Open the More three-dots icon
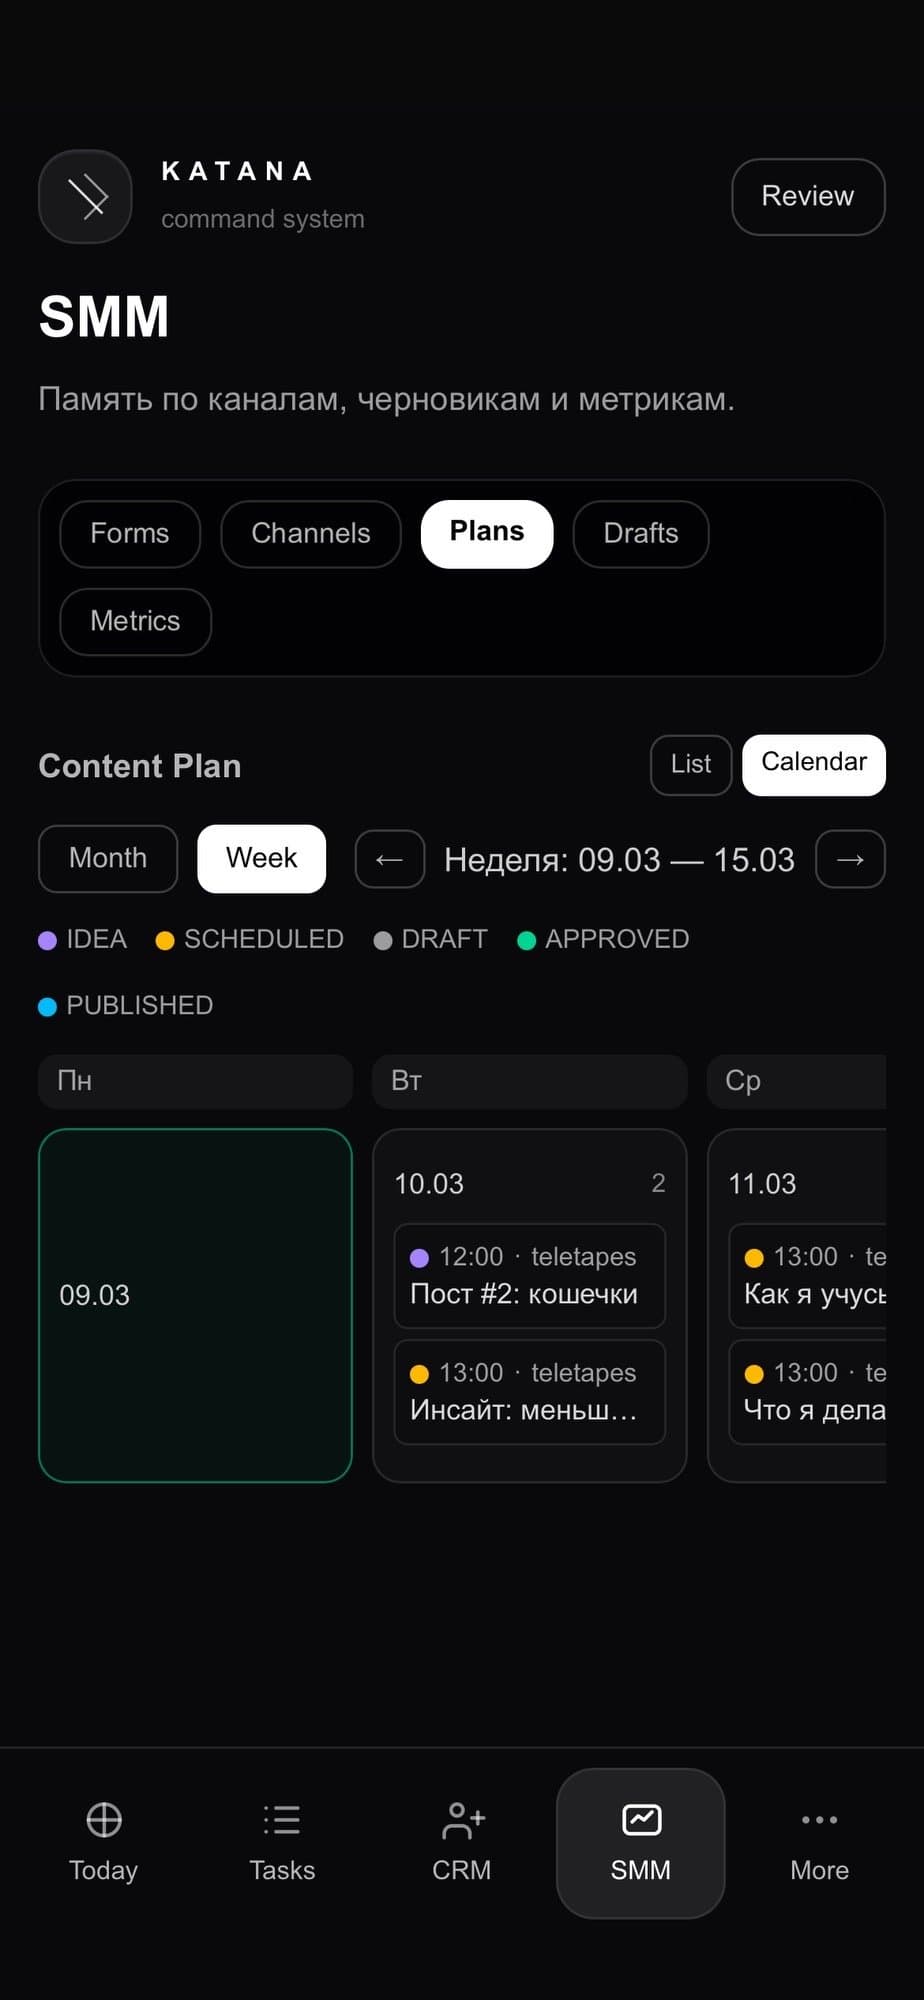 point(819,1820)
